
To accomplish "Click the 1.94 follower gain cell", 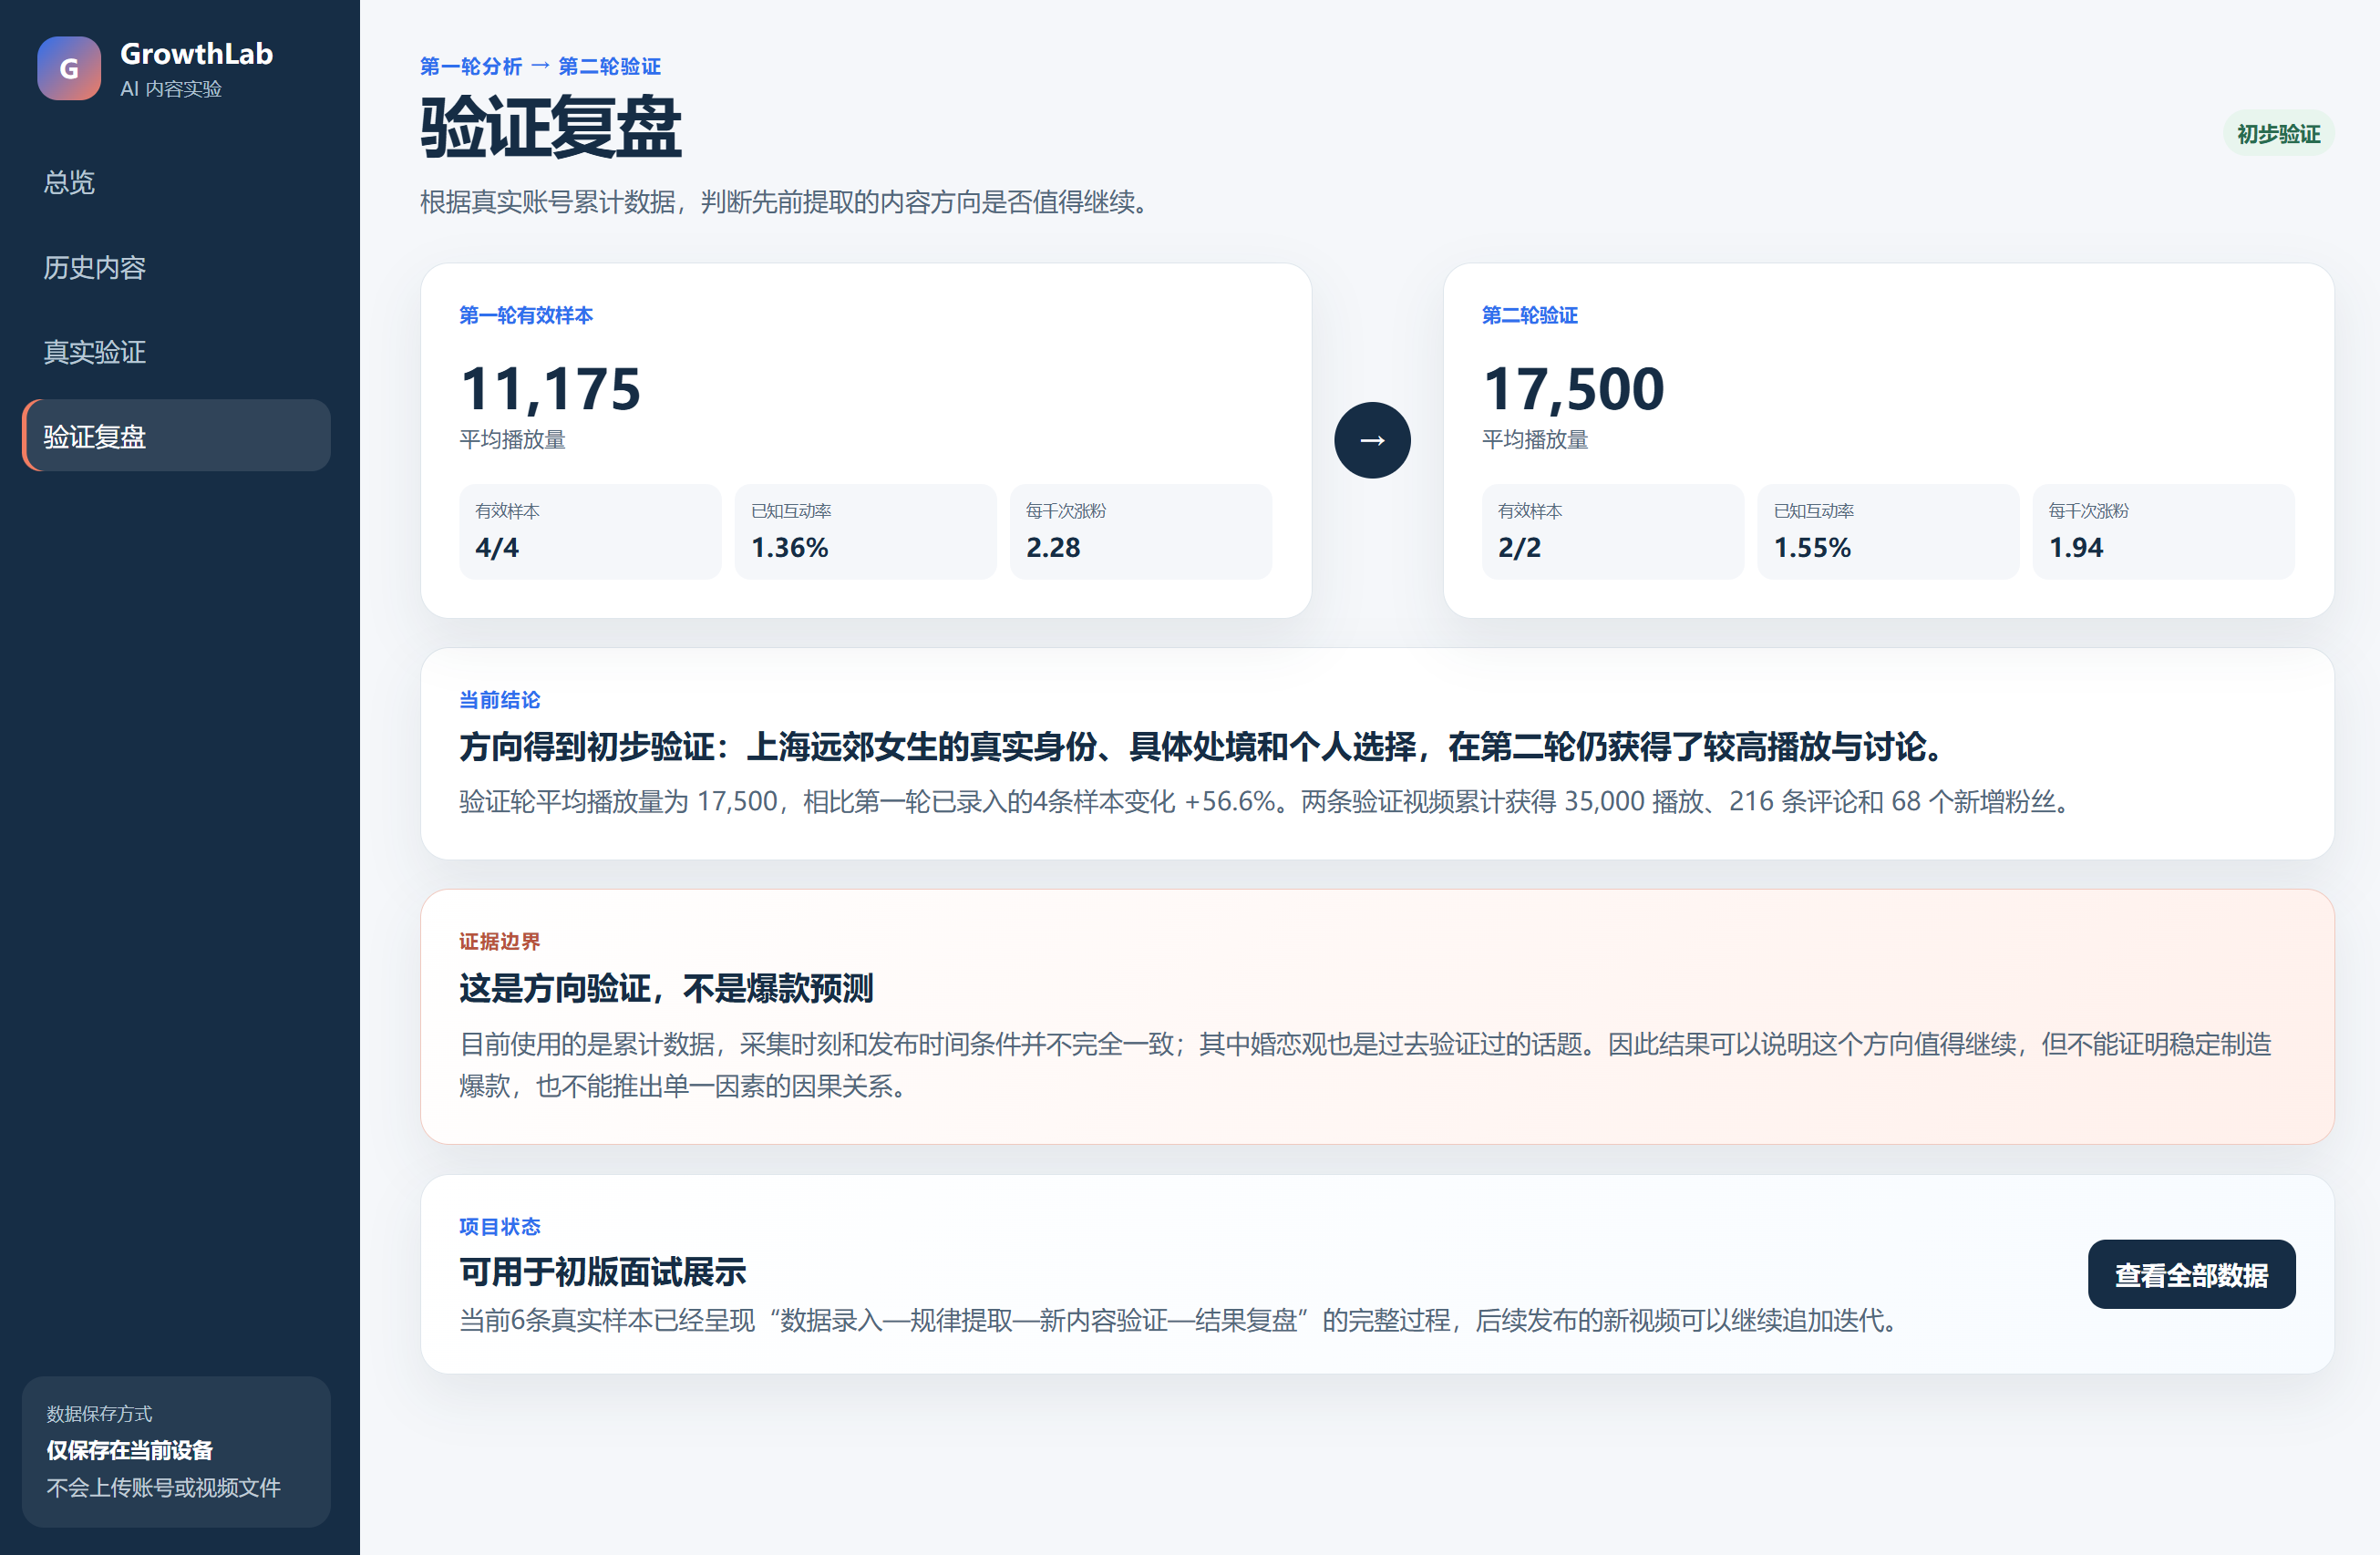I will 2163,532.
